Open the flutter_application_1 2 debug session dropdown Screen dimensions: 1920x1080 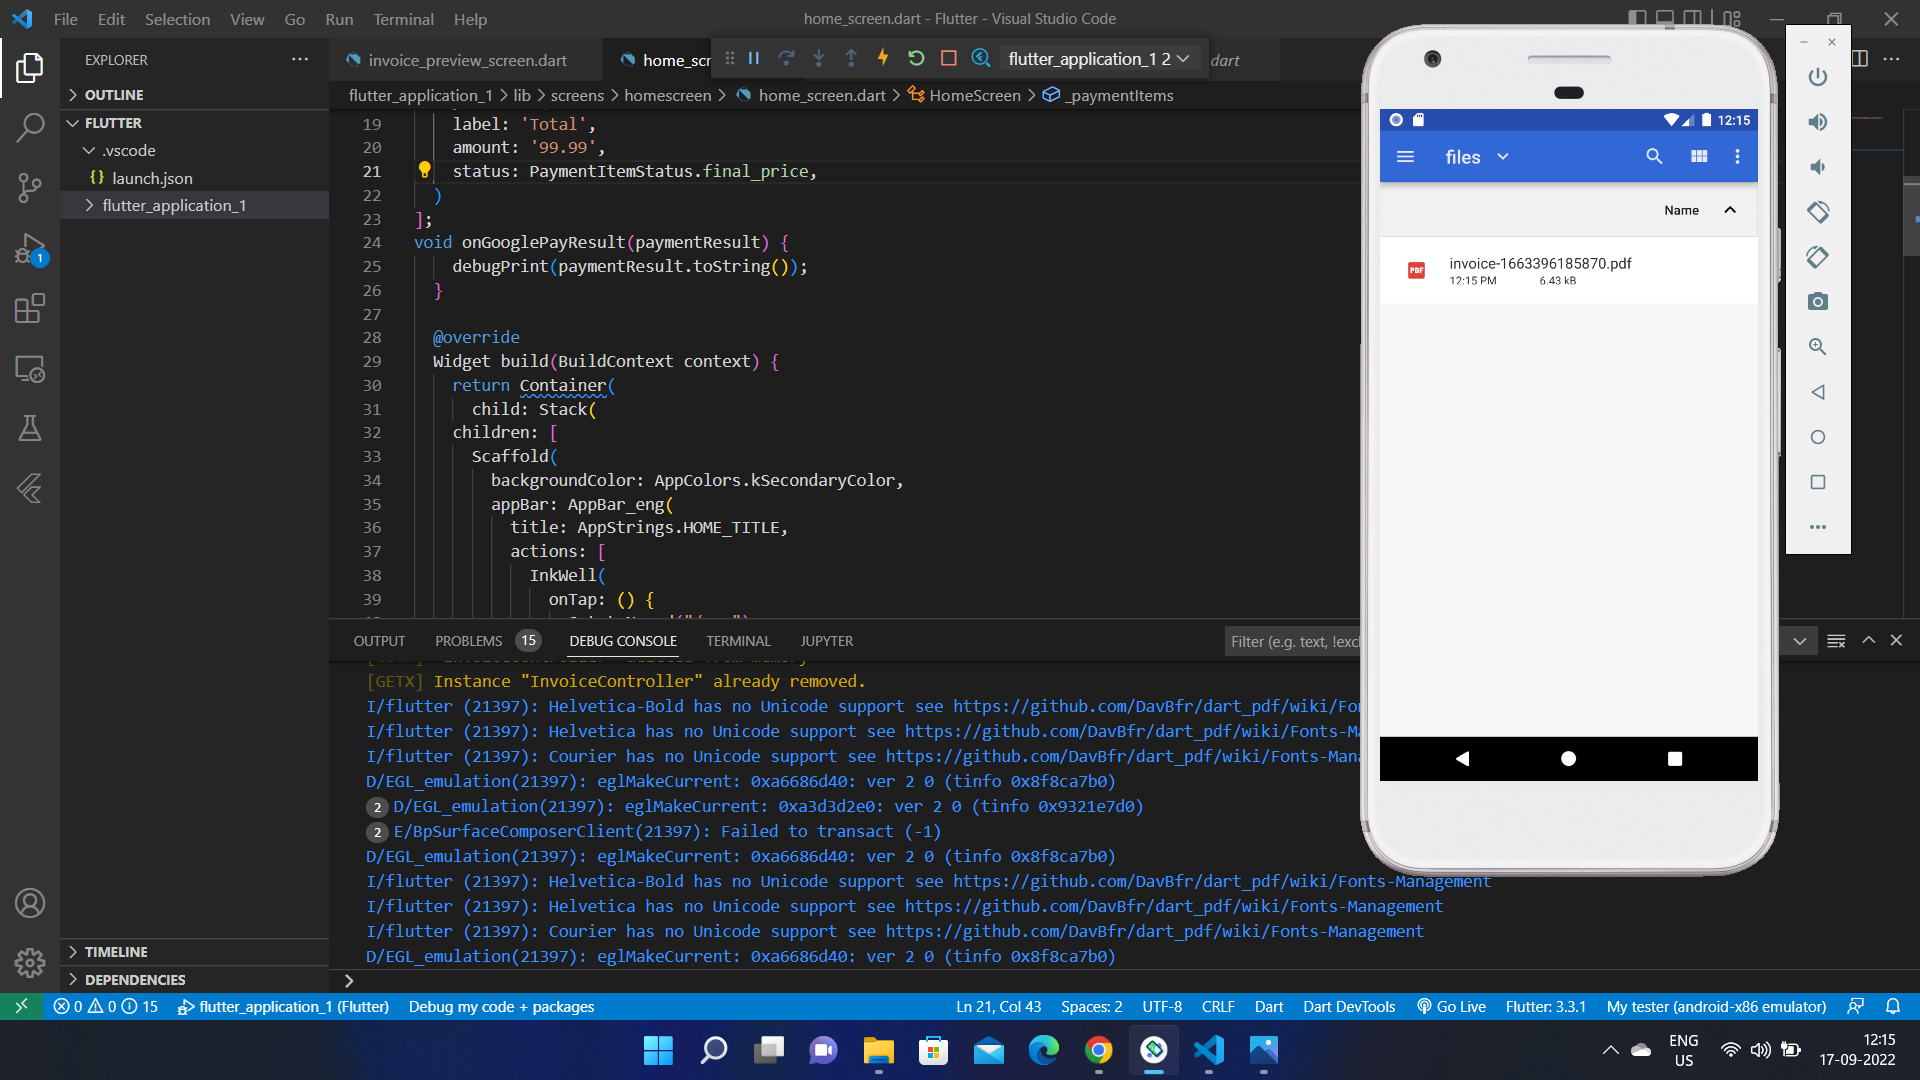(1099, 59)
